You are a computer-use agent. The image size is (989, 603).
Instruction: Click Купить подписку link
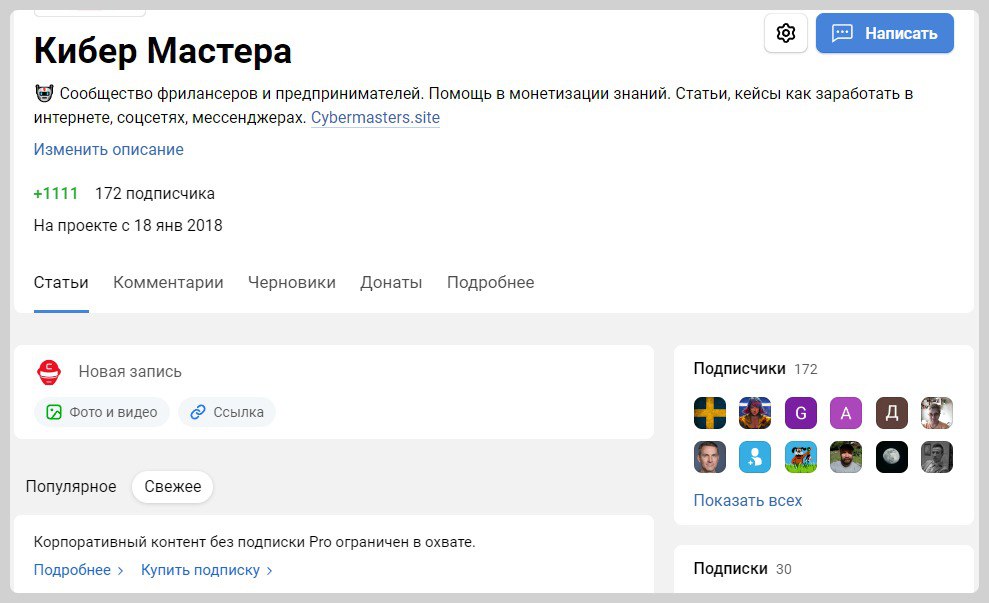(x=200, y=570)
